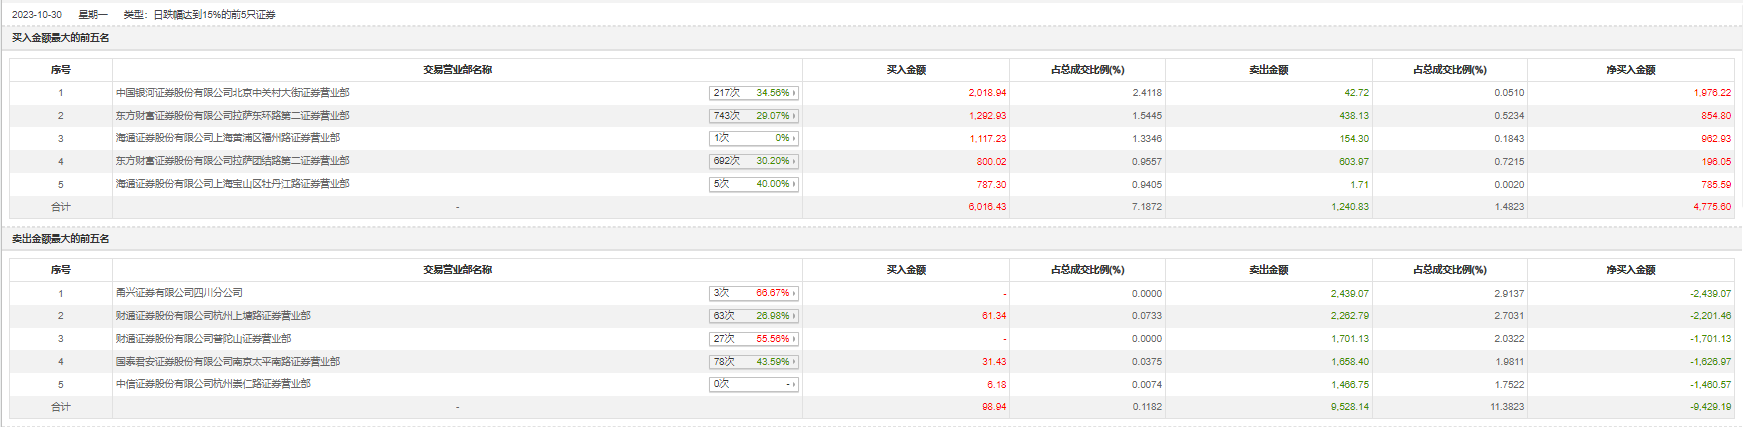1743x427 pixels.
Task: Click 海通证券上海黄浦区福州路证券营业部 link
Action: pos(227,138)
